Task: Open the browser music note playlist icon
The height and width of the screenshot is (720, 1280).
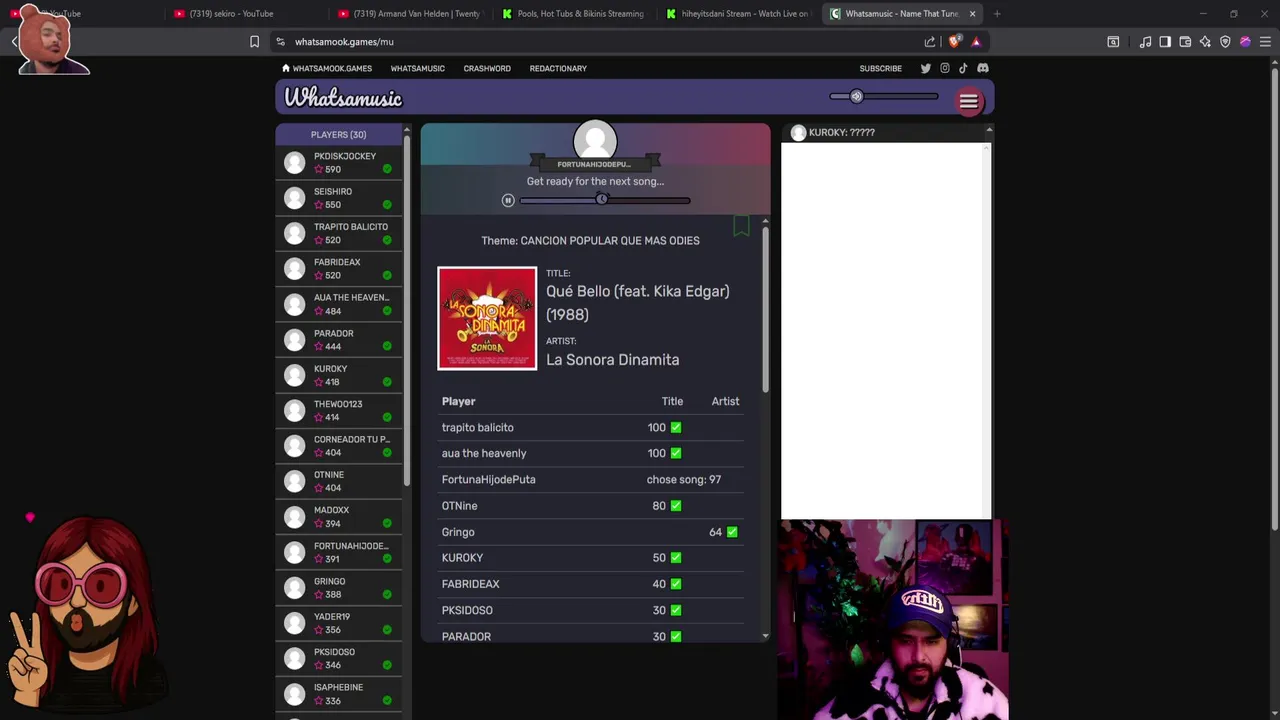Action: point(1145,42)
